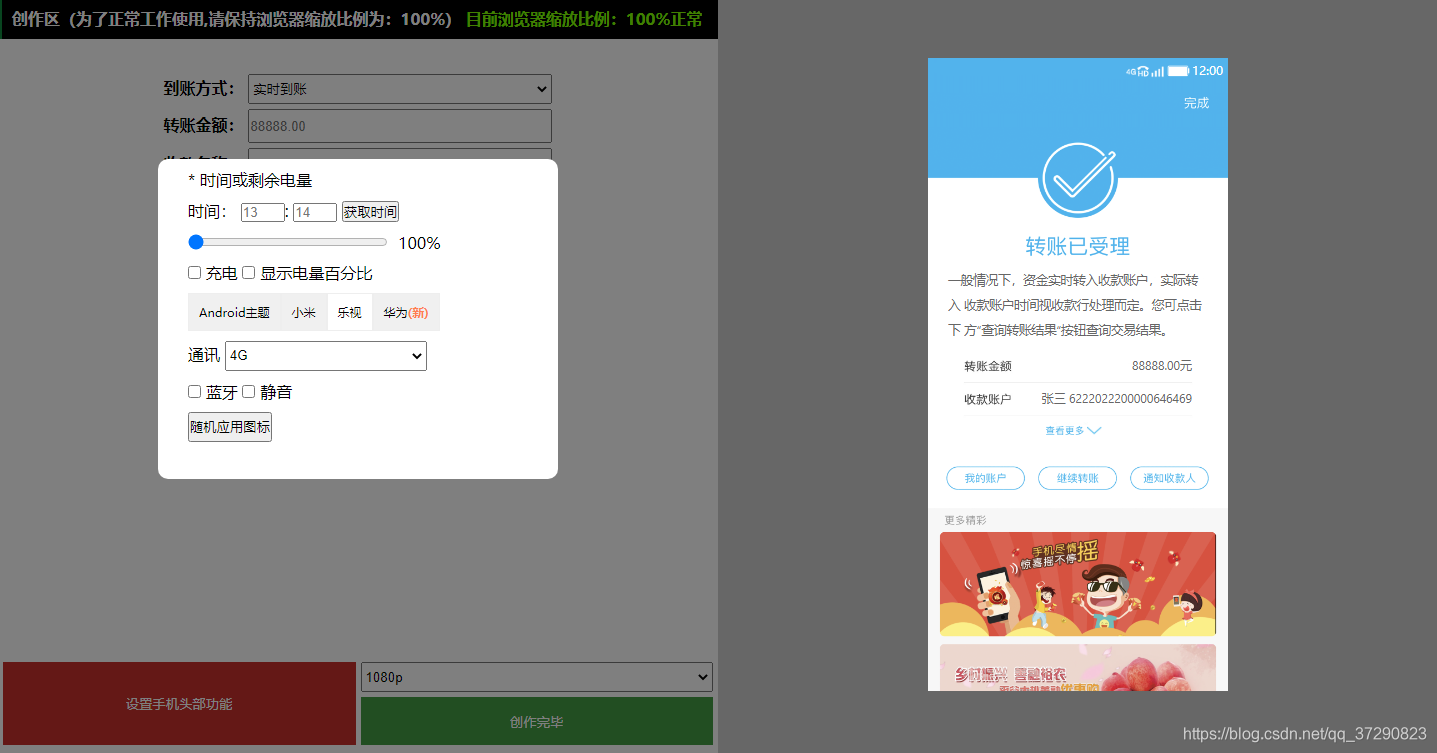The width and height of the screenshot is (1437, 753).
Task: Select the Android主题 tab
Action: pyautogui.click(x=234, y=312)
